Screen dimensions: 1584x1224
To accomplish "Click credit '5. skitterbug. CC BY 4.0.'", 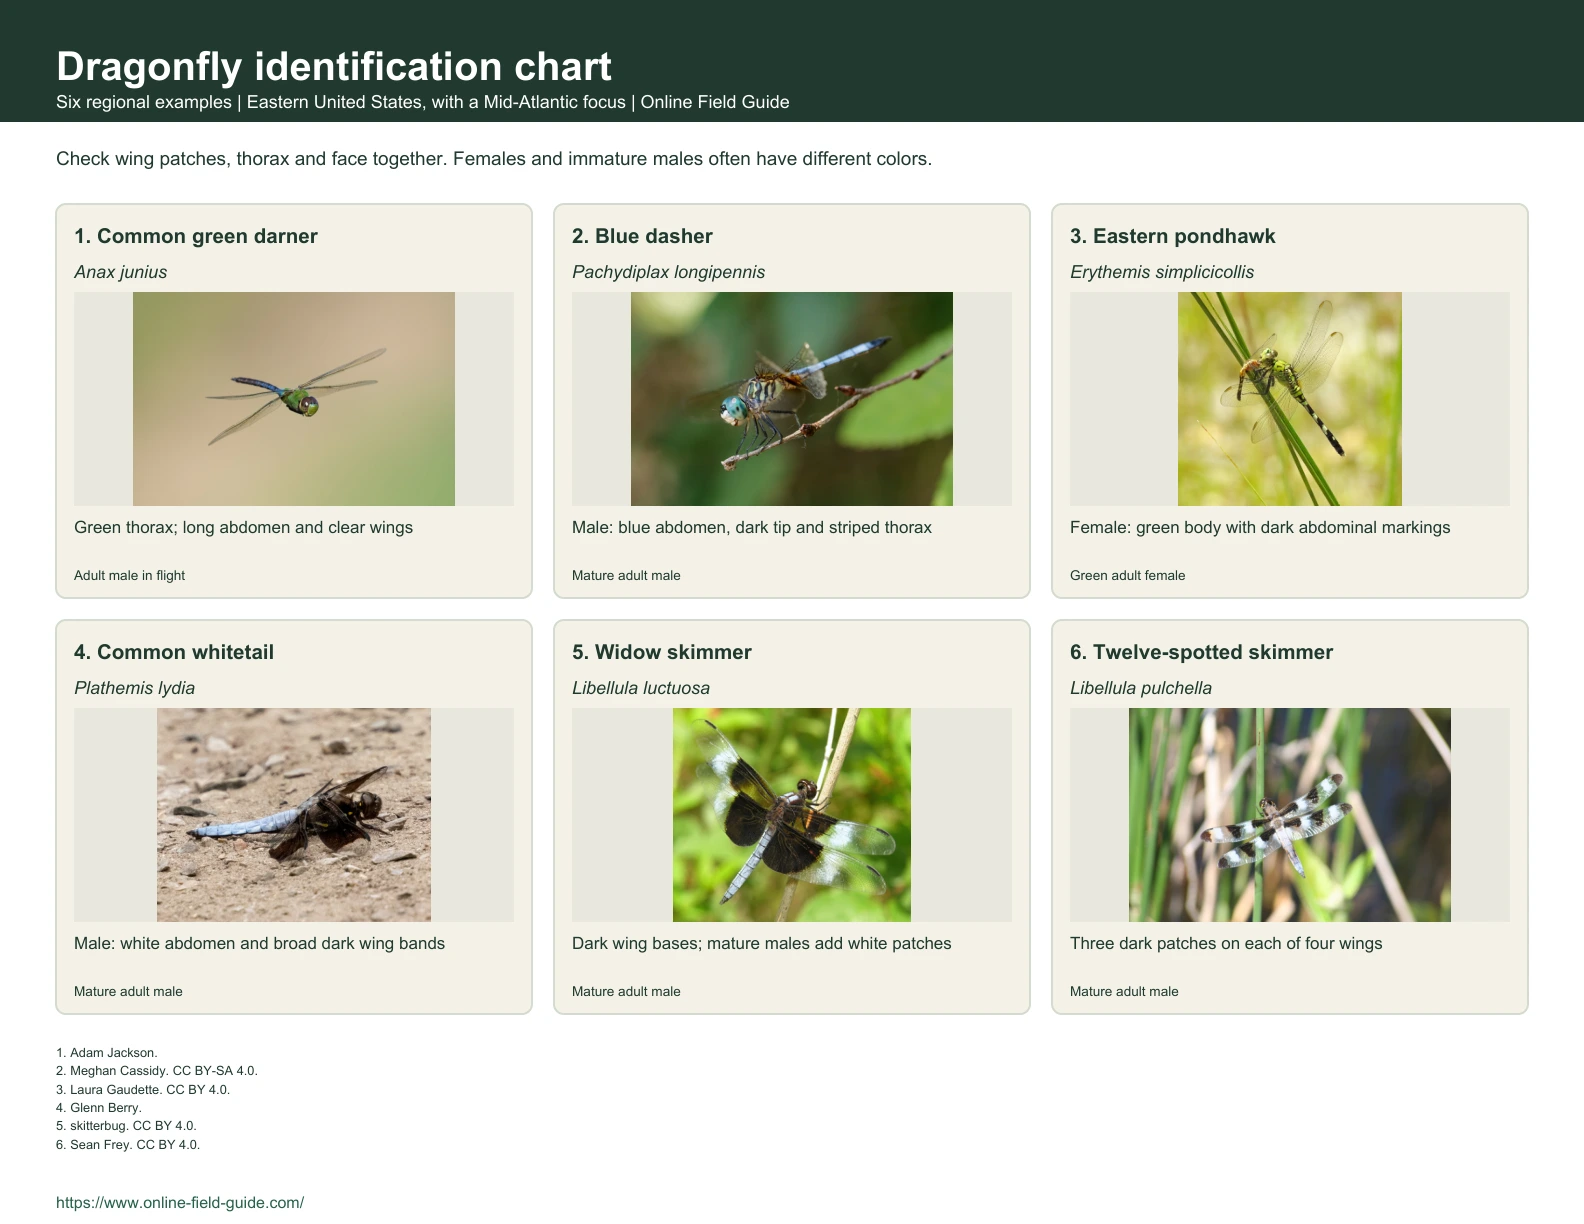I will coord(126,1125).
